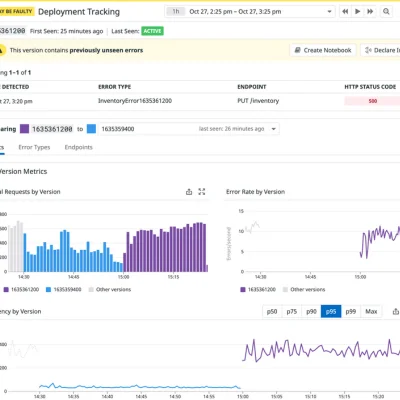The width and height of the screenshot is (400, 400).
Task: Fast forward the time range
Action: pyautogui.click(x=370, y=12)
